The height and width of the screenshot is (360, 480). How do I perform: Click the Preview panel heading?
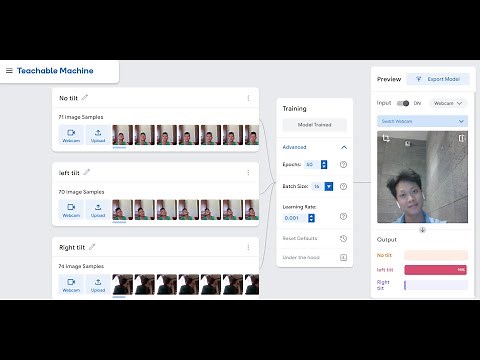[389, 79]
